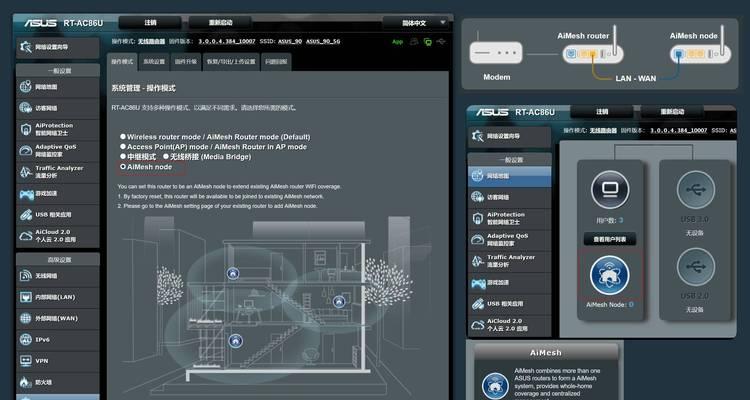Select 无线桥接 (Media Bridge) radio button
This screenshot has height=400, width=750.
(x=166, y=156)
